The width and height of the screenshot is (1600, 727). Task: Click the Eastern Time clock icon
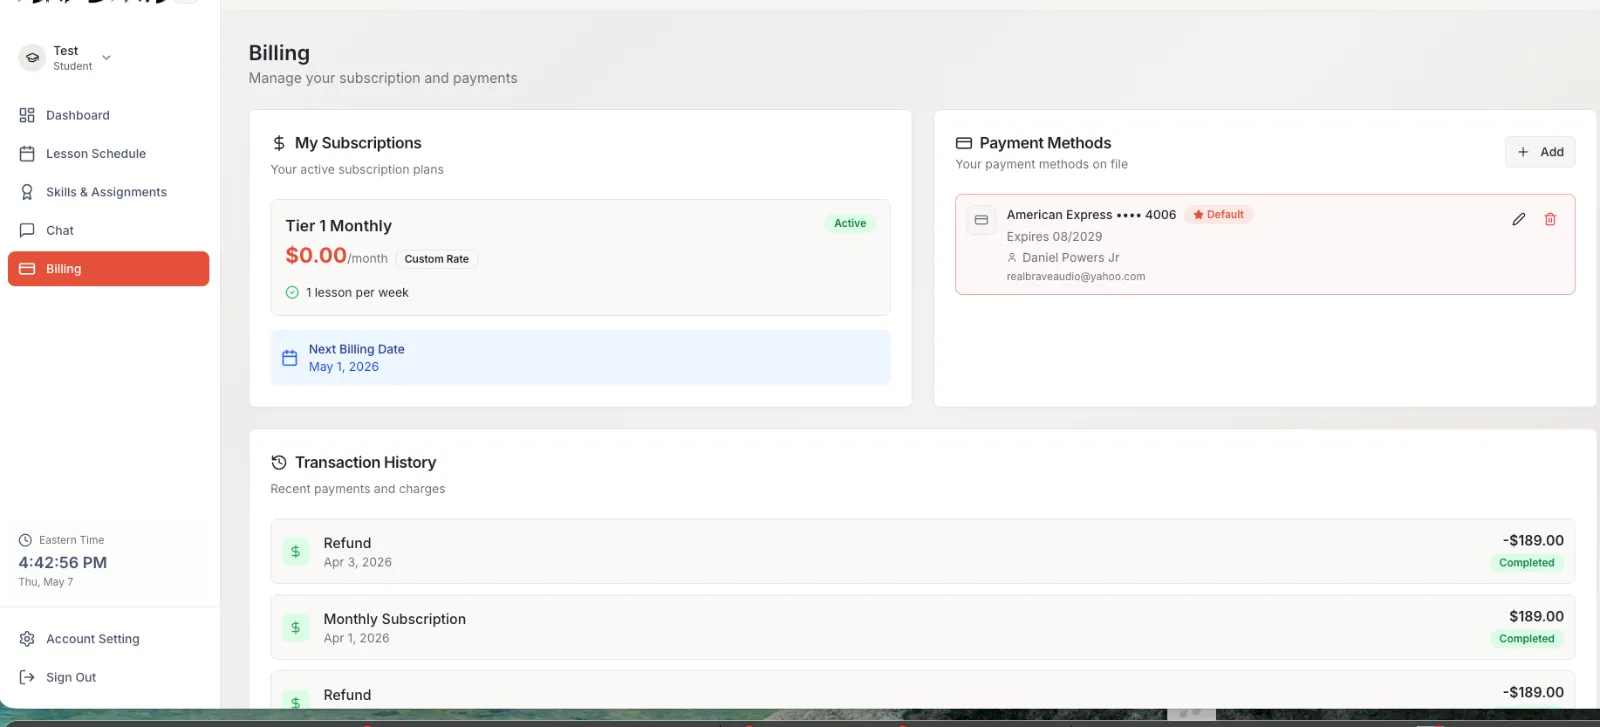[x=25, y=540]
